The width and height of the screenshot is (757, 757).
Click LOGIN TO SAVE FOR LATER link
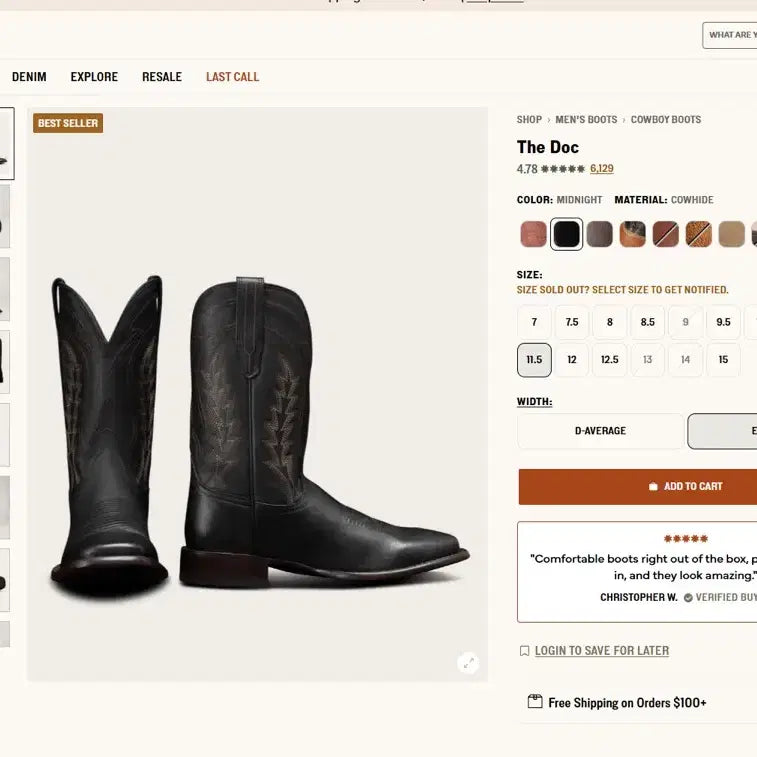602,651
